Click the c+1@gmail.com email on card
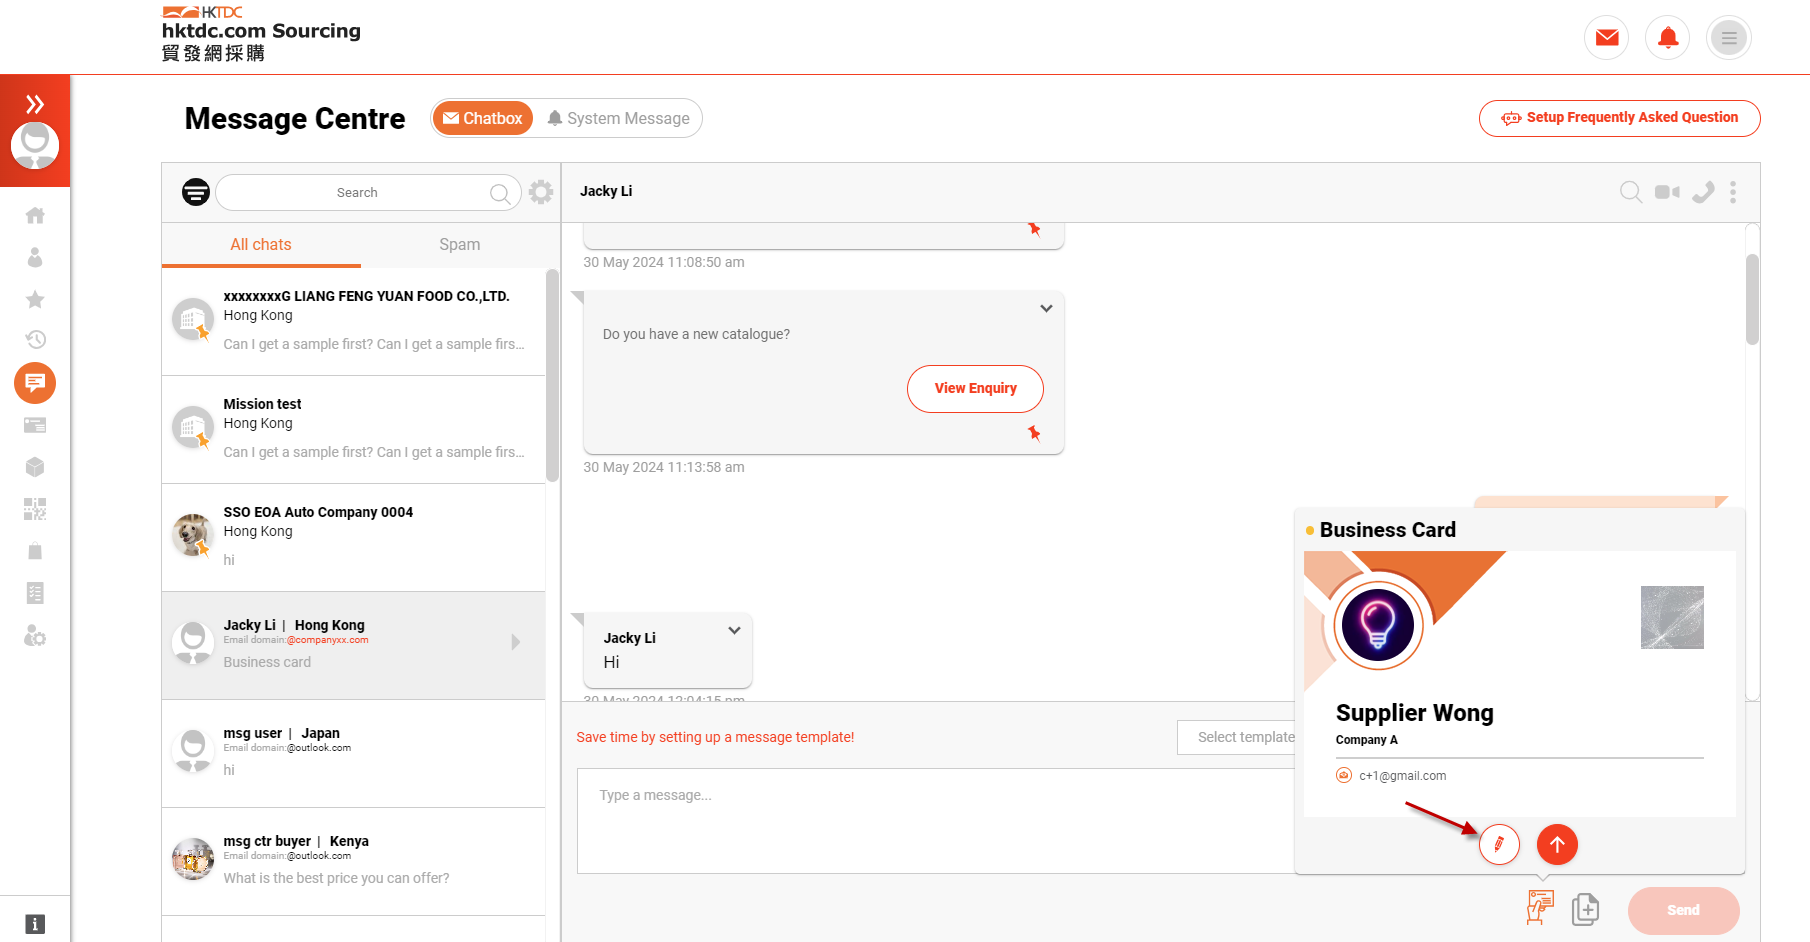This screenshot has width=1810, height=942. coord(1402,776)
